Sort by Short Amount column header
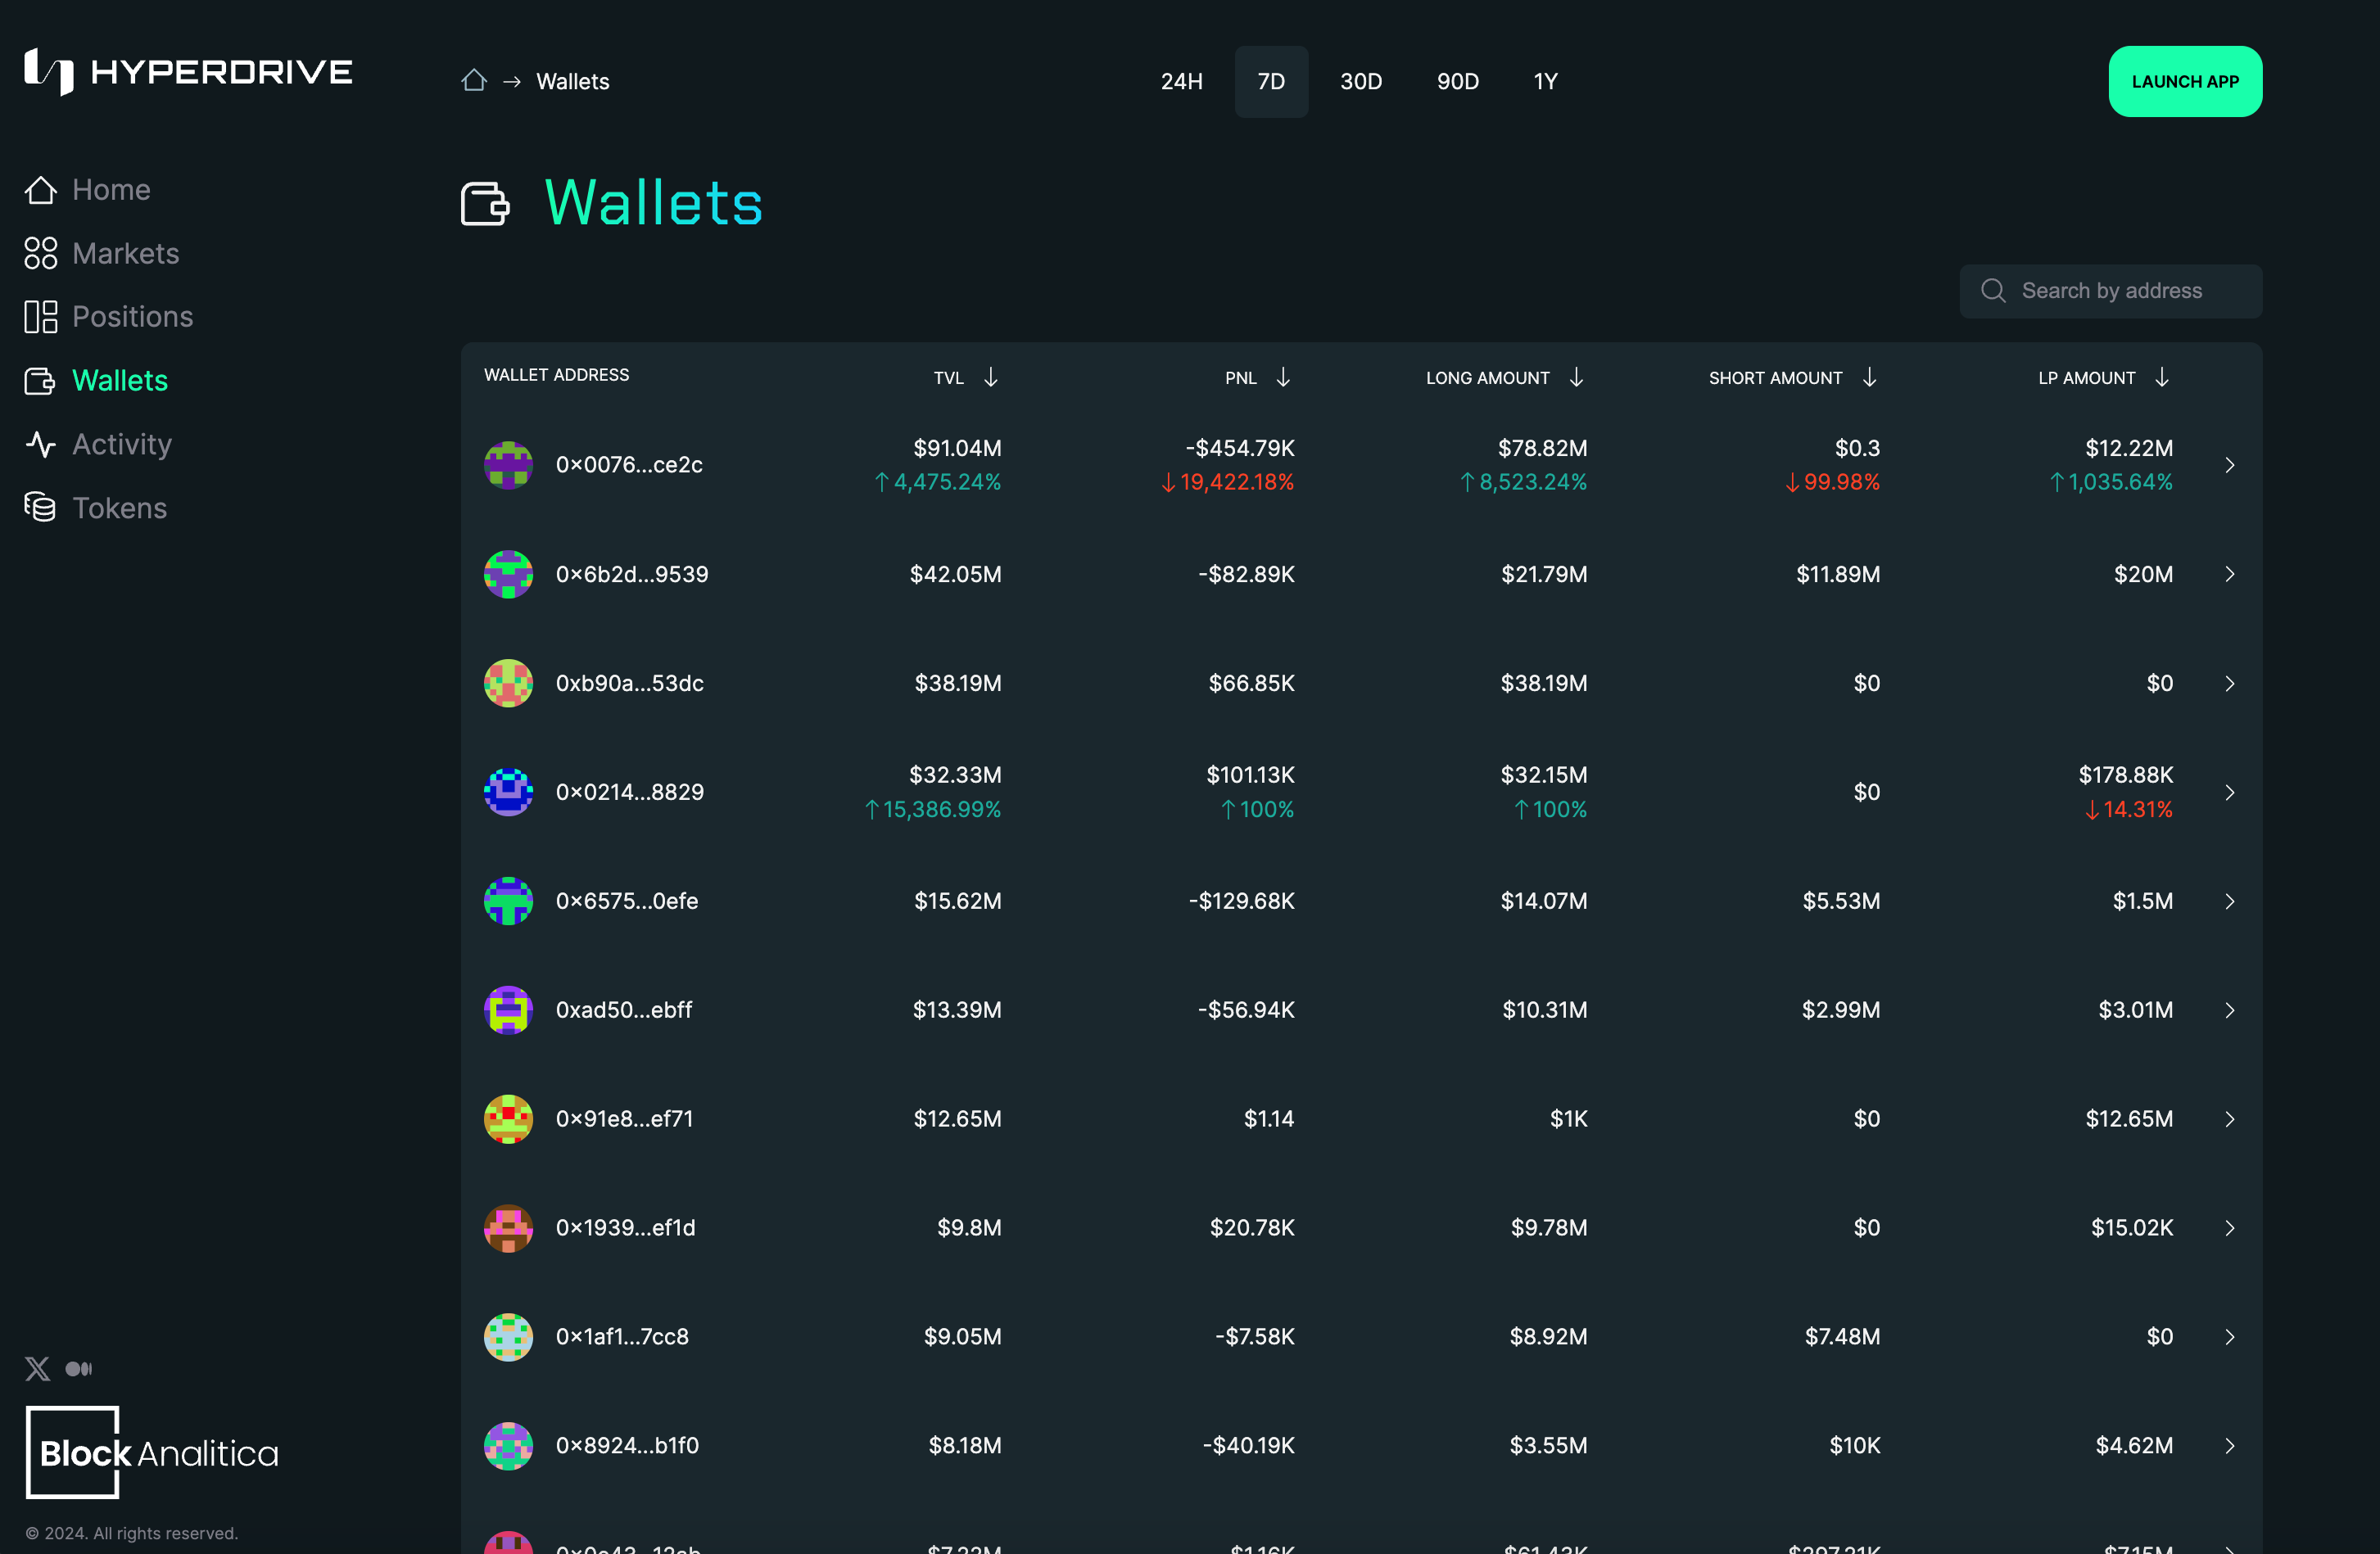 point(1775,378)
